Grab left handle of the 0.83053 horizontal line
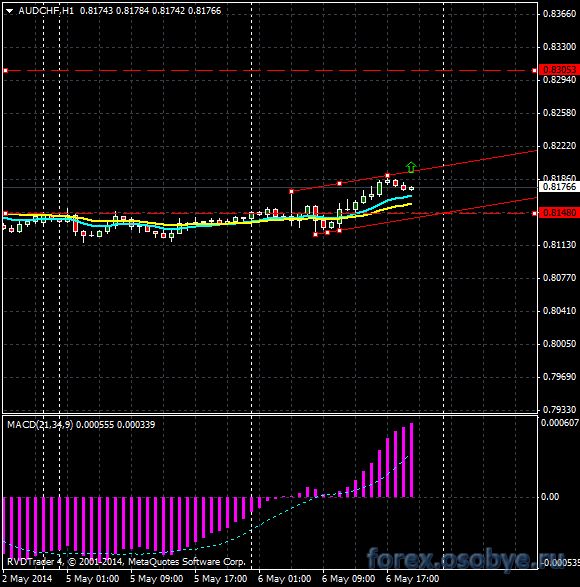This screenshot has height=587, width=580. point(5,70)
